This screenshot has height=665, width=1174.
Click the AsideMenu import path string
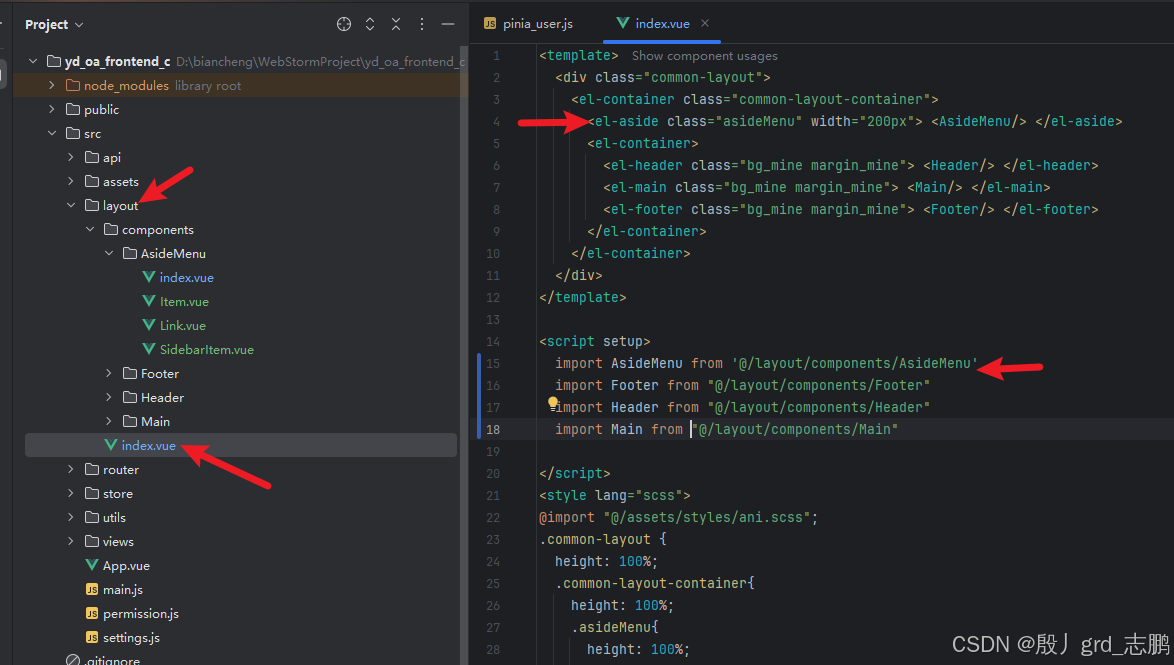click(855, 363)
